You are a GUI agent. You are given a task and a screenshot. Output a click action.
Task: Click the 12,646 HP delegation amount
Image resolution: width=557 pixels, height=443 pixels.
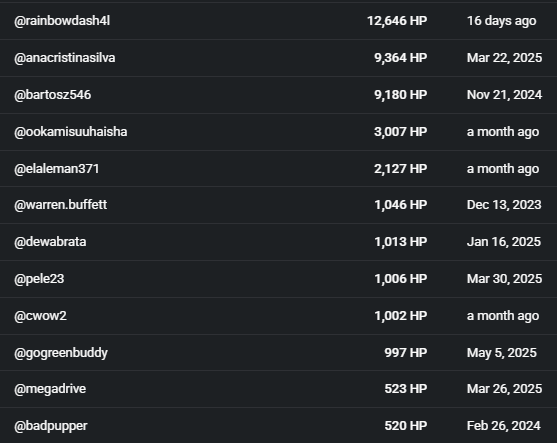click(x=397, y=21)
